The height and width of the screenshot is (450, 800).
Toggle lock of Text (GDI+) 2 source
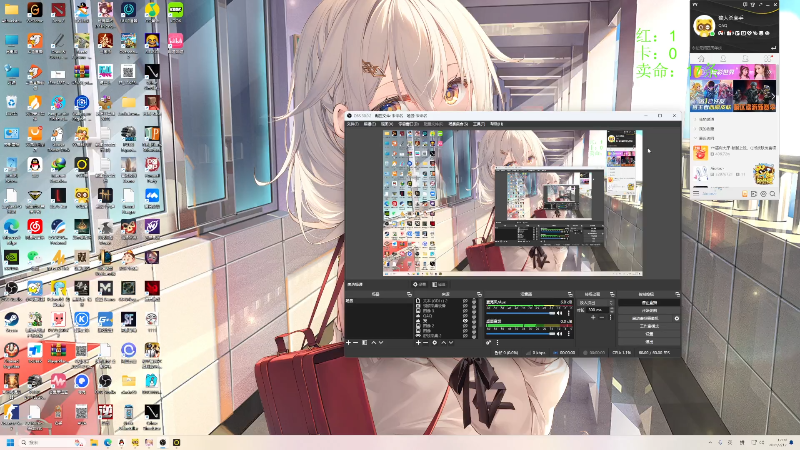click(474, 301)
